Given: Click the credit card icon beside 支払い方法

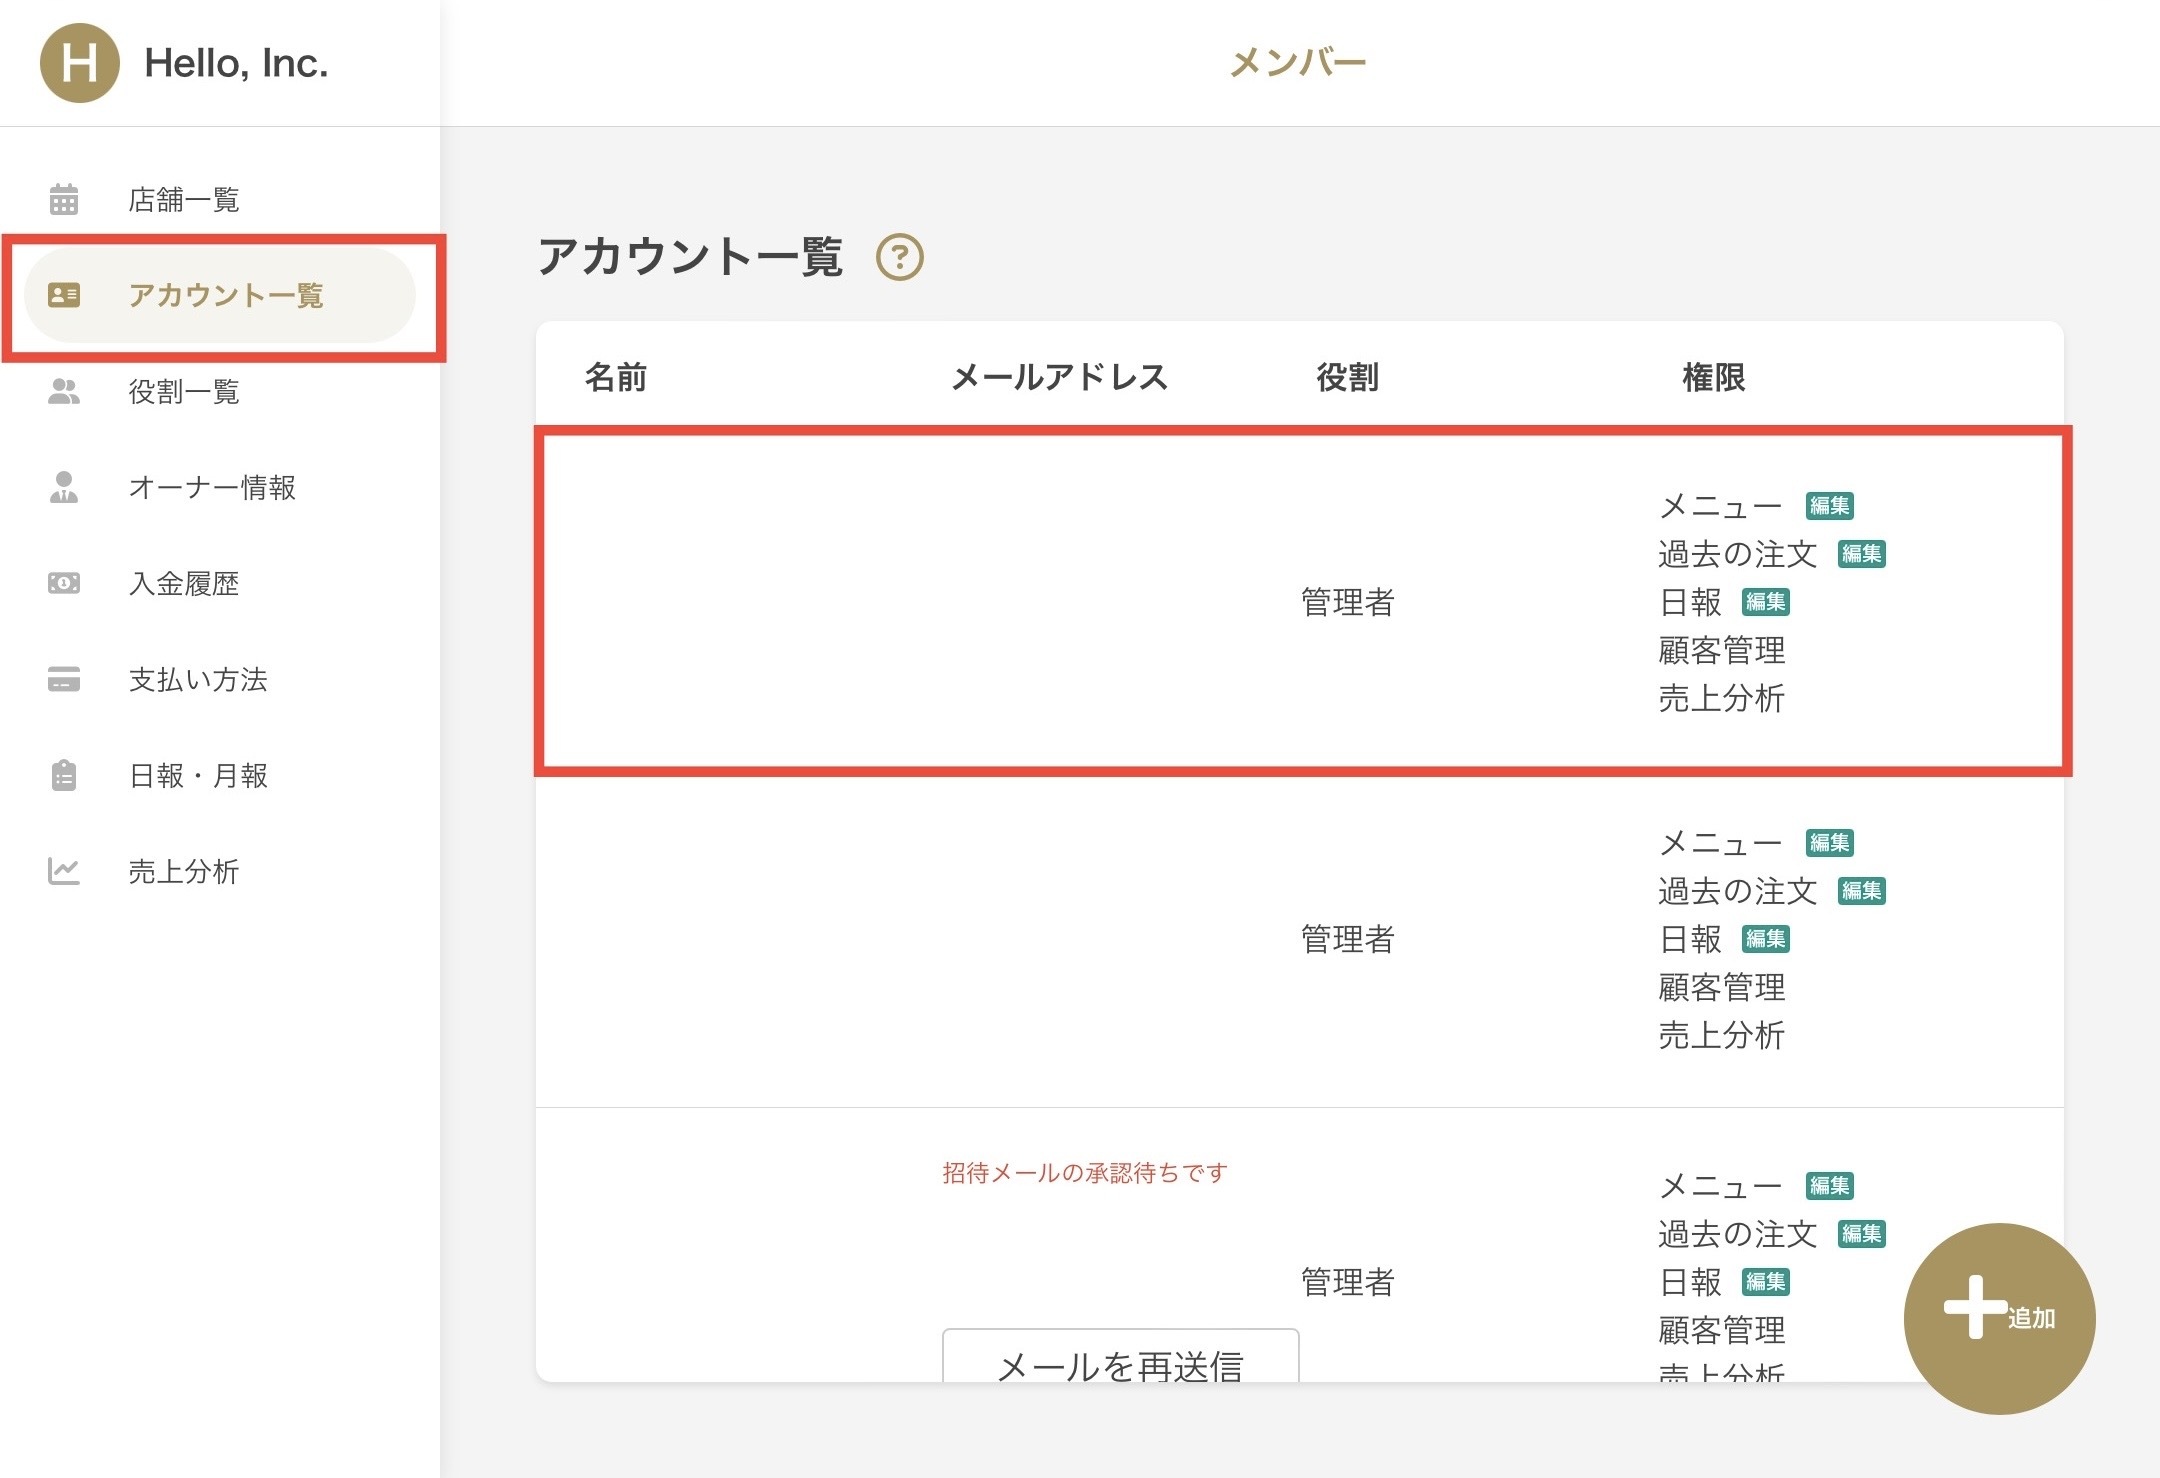Looking at the screenshot, I should tap(64, 679).
